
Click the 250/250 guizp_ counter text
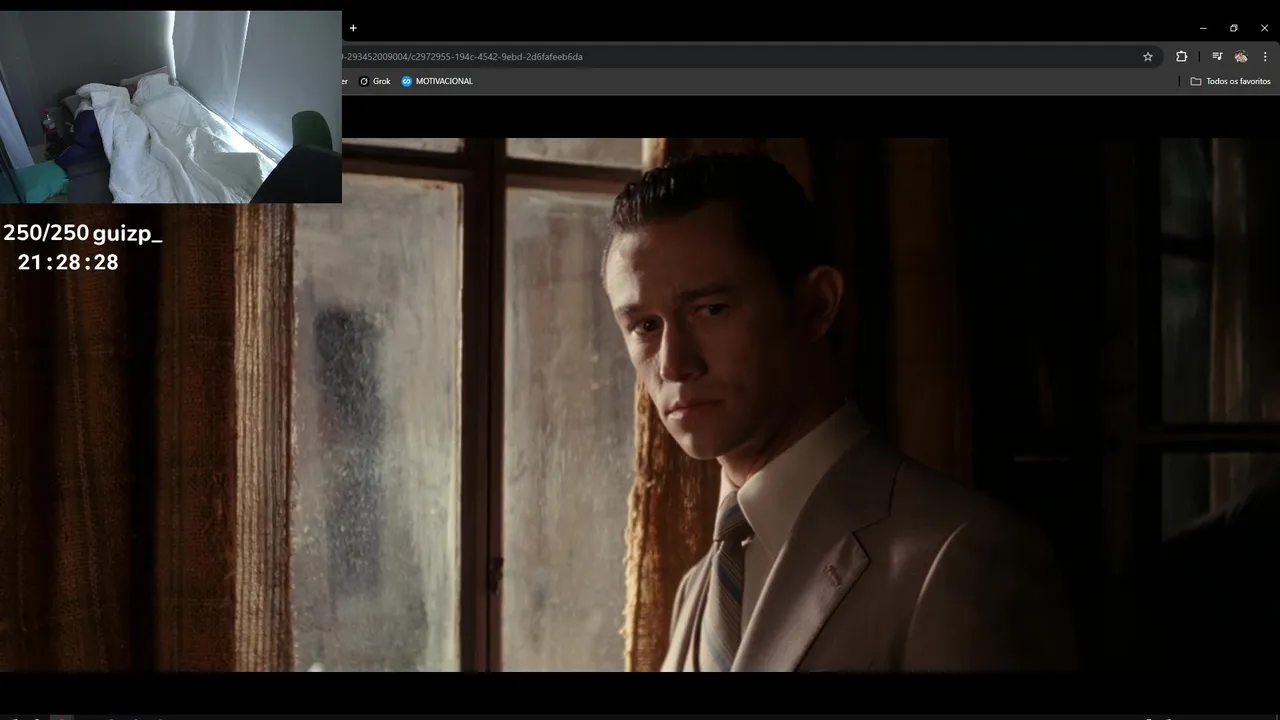(82, 234)
